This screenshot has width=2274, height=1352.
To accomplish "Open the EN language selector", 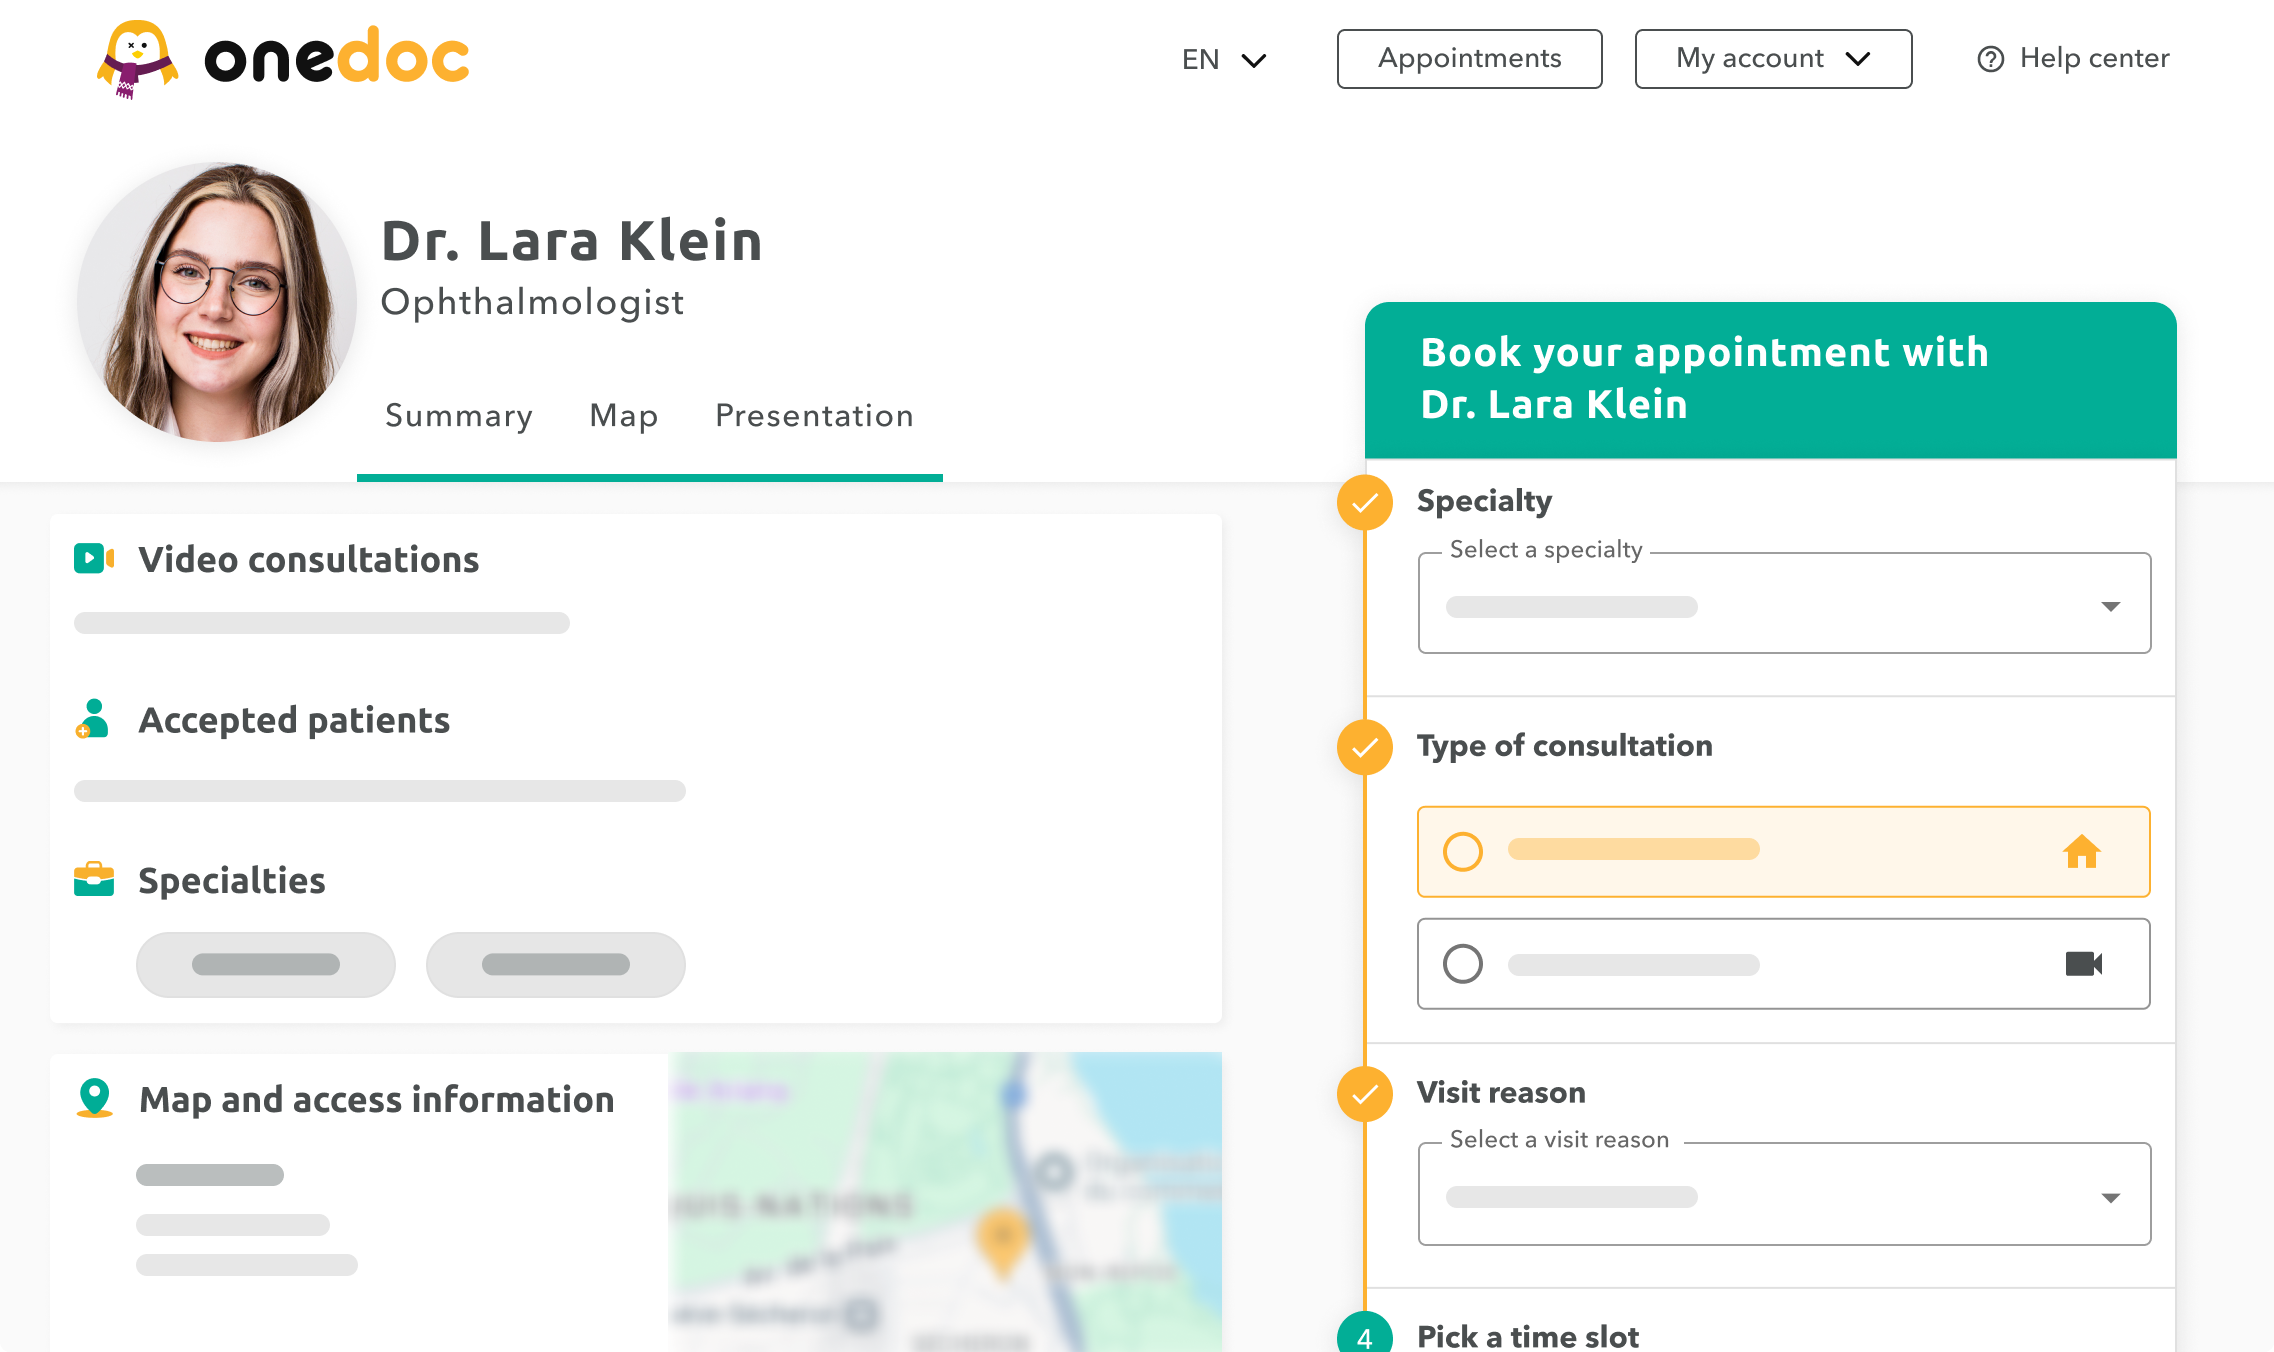I will point(1224,60).
